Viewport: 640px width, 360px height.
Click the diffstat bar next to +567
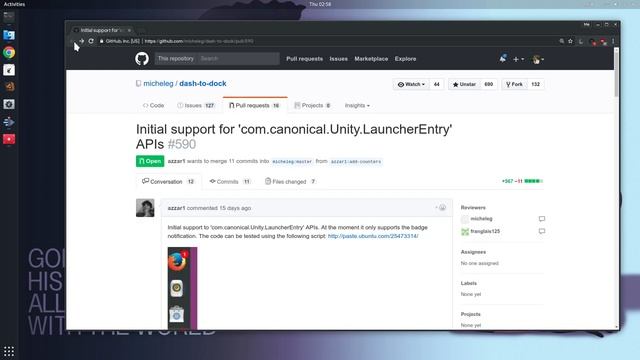pyautogui.click(x=533, y=181)
